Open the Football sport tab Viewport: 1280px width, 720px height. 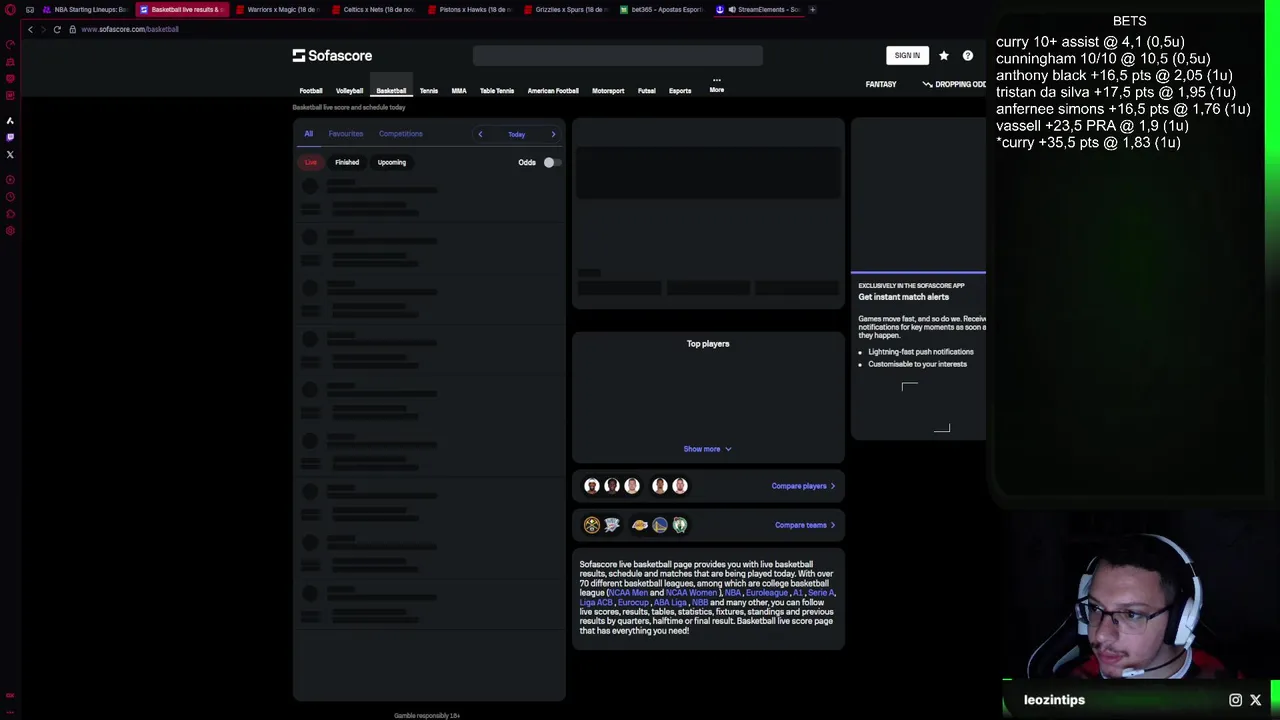click(x=311, y=91)
